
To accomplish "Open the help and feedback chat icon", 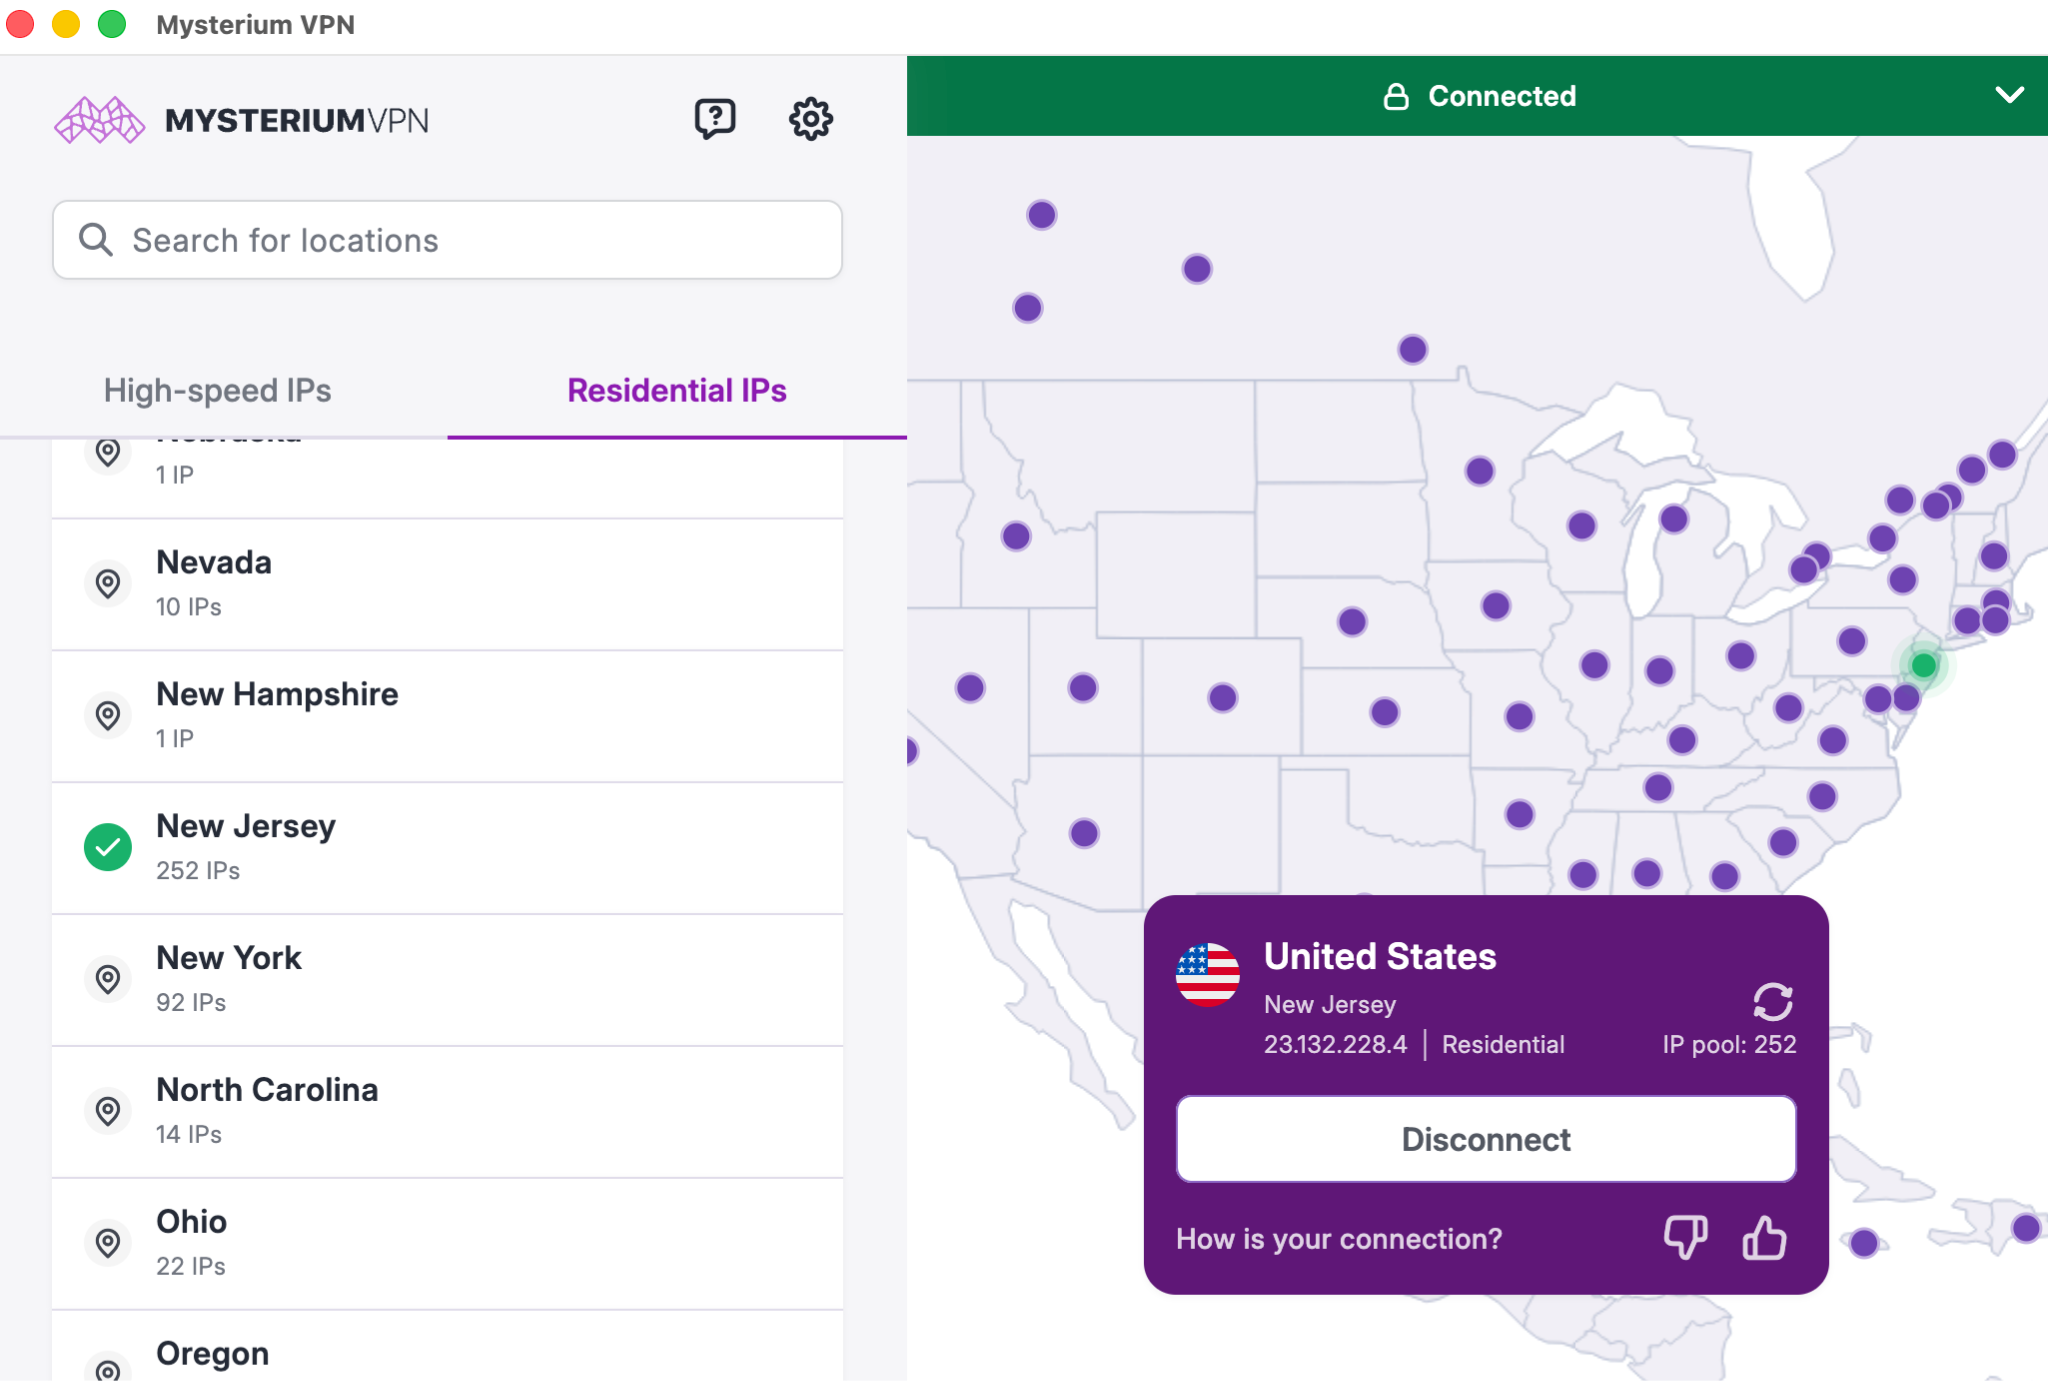I will point(715,119).
